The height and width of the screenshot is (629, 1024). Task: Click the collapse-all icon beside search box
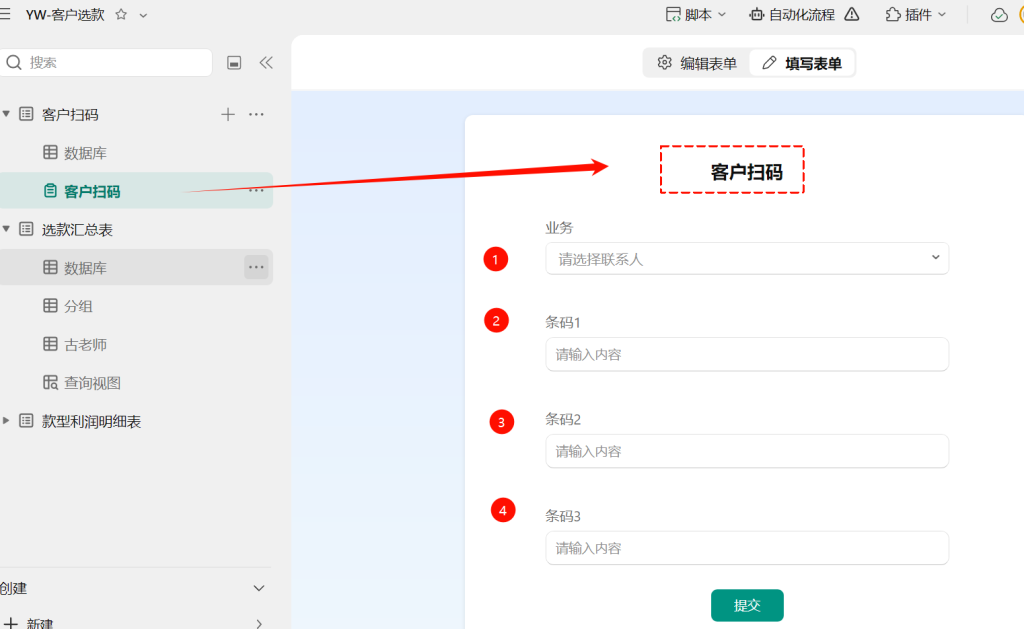pyautogui.click(x=234, y=63)
